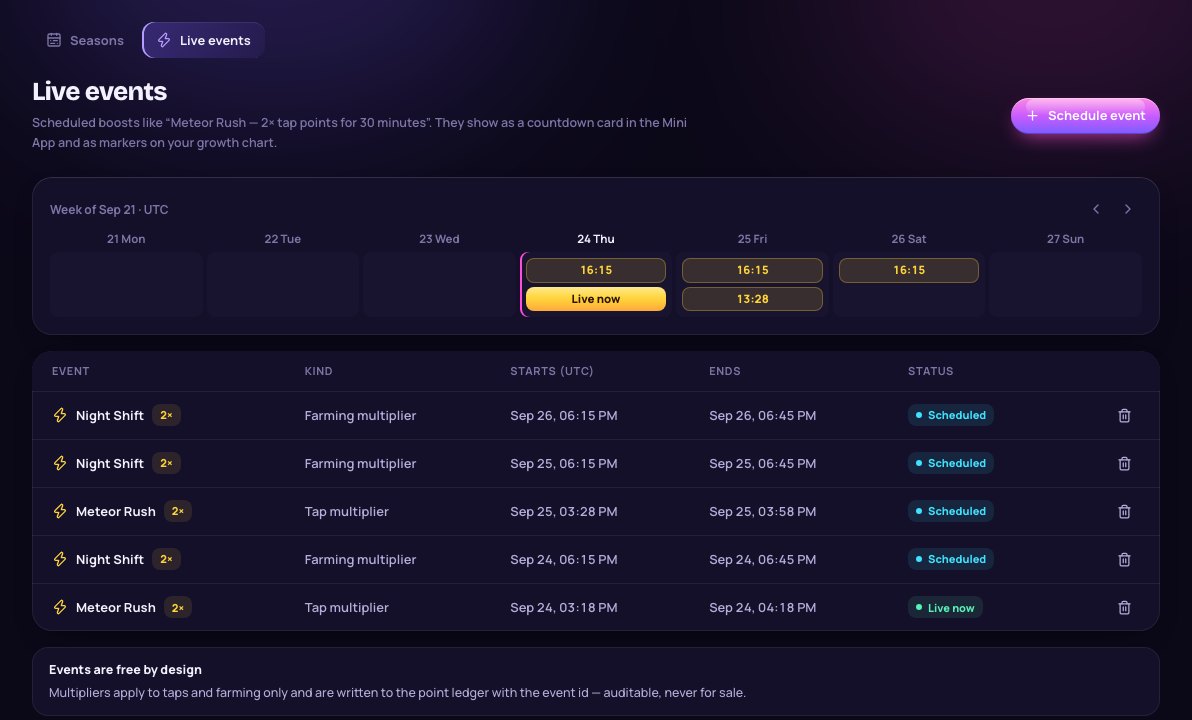The width and height of the screenshot is (1192, 720).
Task: Select the 27 Sun day header
Action: pos(1065,239)
